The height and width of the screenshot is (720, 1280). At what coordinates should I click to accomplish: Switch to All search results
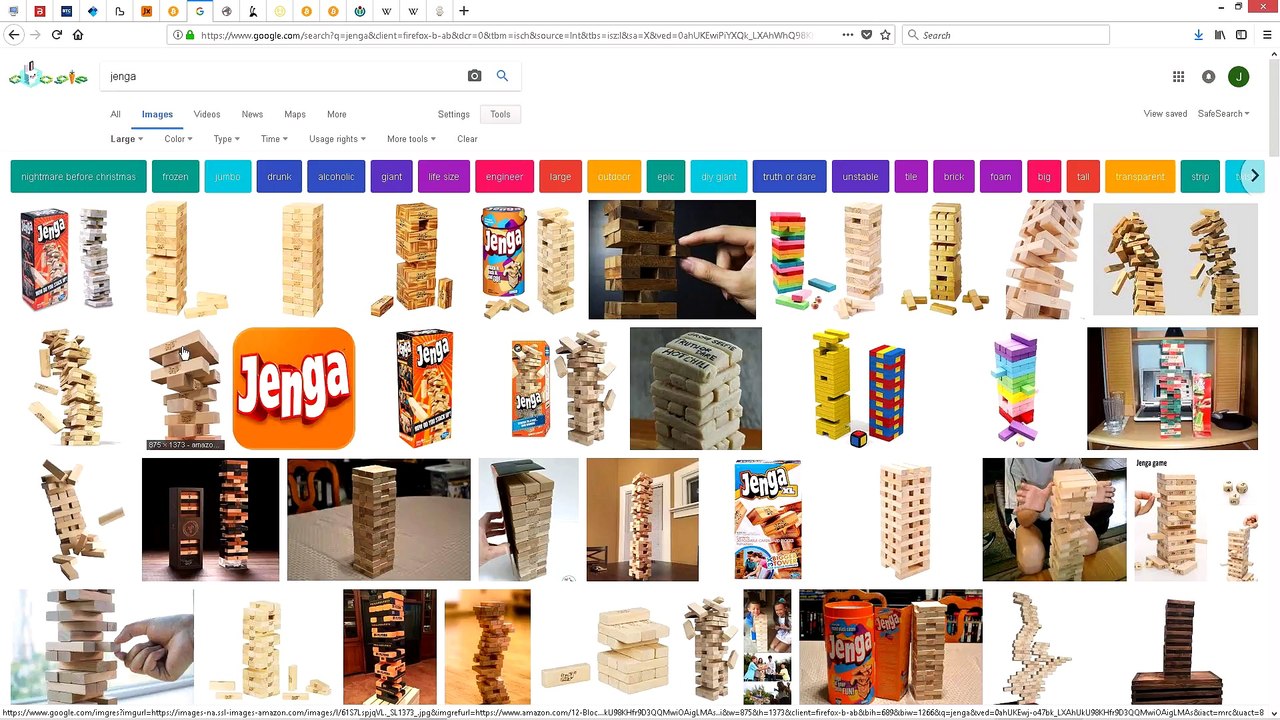pos(116,114)
